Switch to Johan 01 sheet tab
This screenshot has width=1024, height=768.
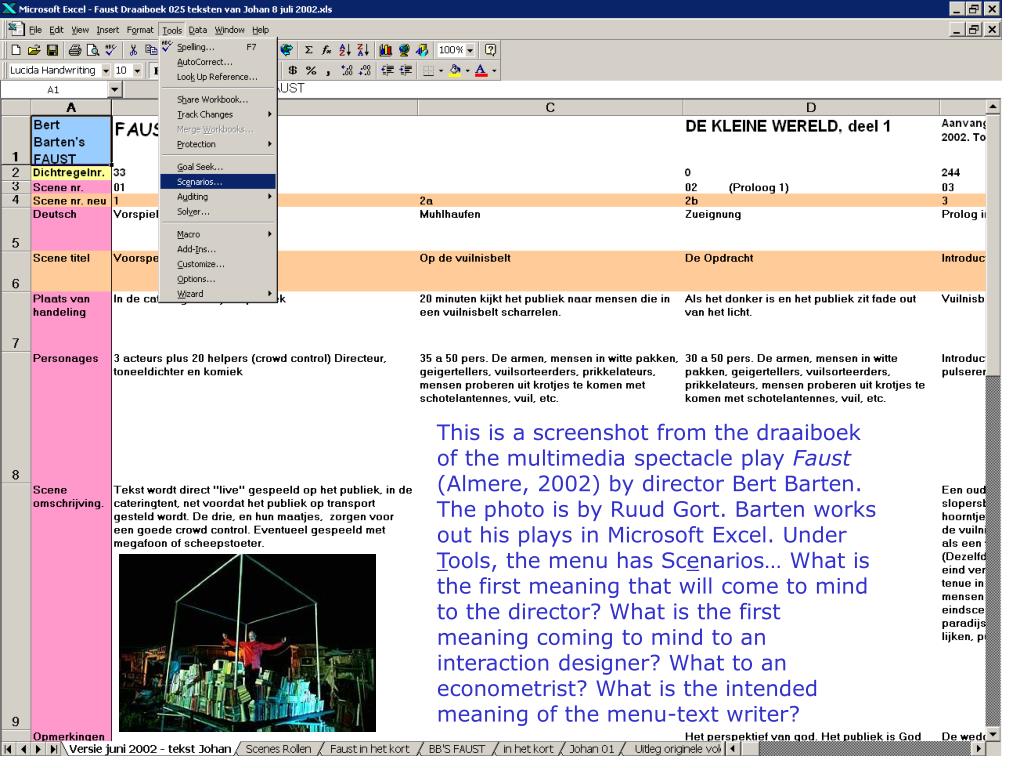pyautogui.click(x=592, y=749)
